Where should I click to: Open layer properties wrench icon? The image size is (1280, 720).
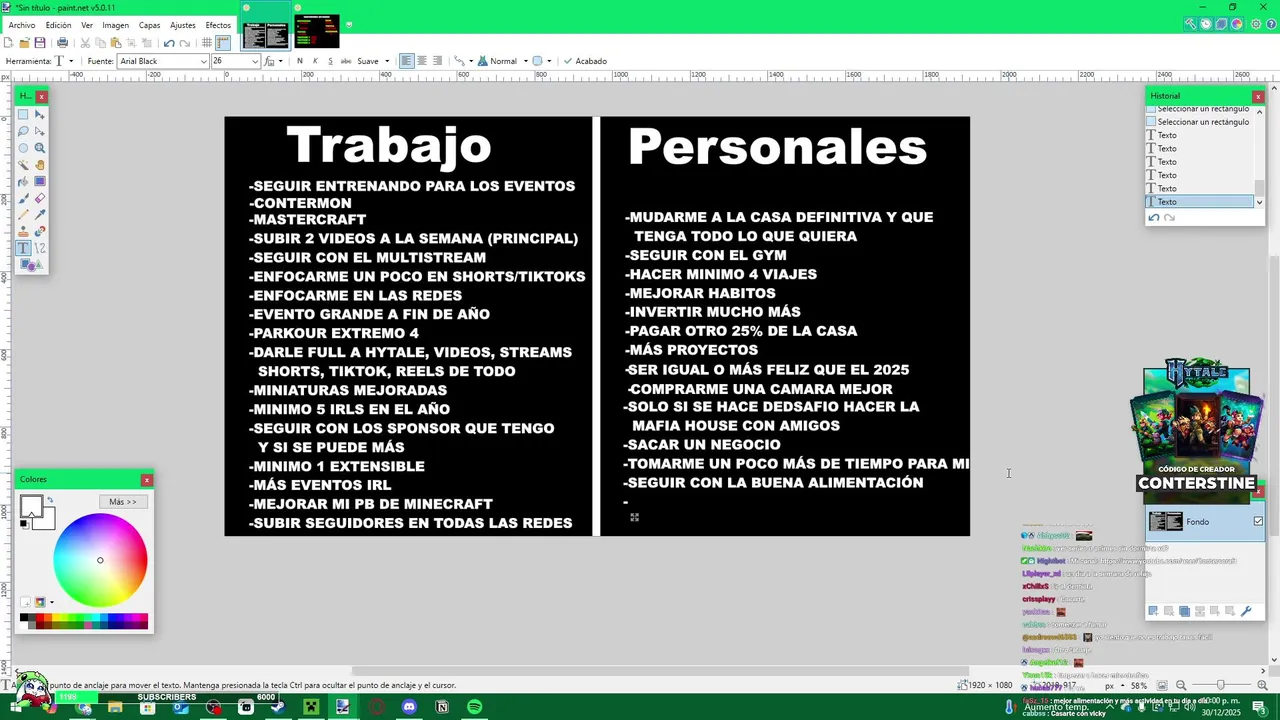click(x=1246, y=611)
